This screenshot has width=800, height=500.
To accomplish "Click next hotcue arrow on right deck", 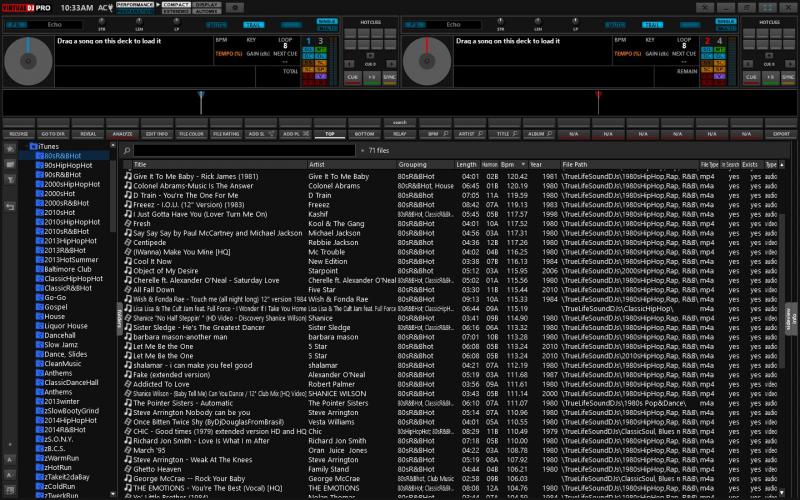I will tap(790, 64).
